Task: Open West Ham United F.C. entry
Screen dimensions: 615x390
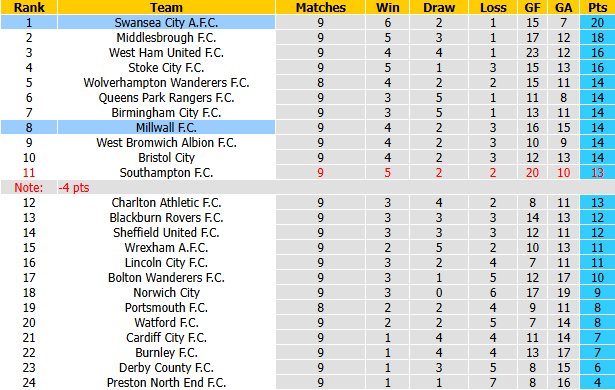Action: tap(166, 53)
